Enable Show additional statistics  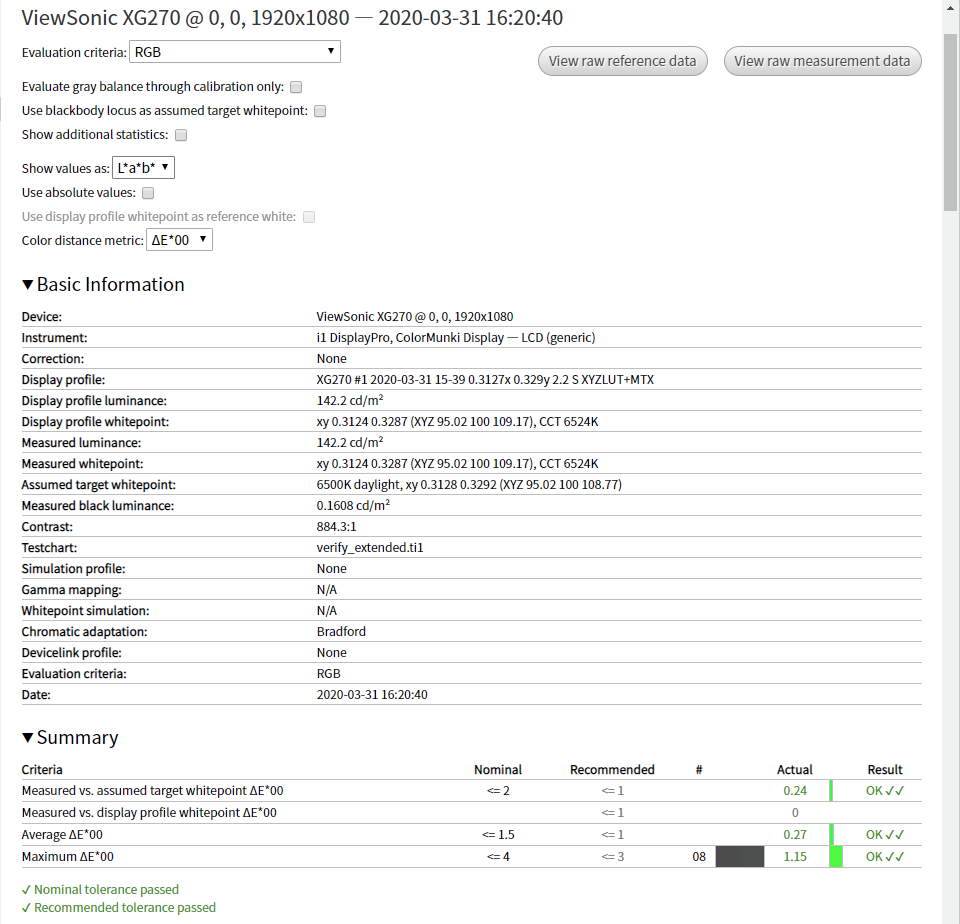click(x=180, y=134)
